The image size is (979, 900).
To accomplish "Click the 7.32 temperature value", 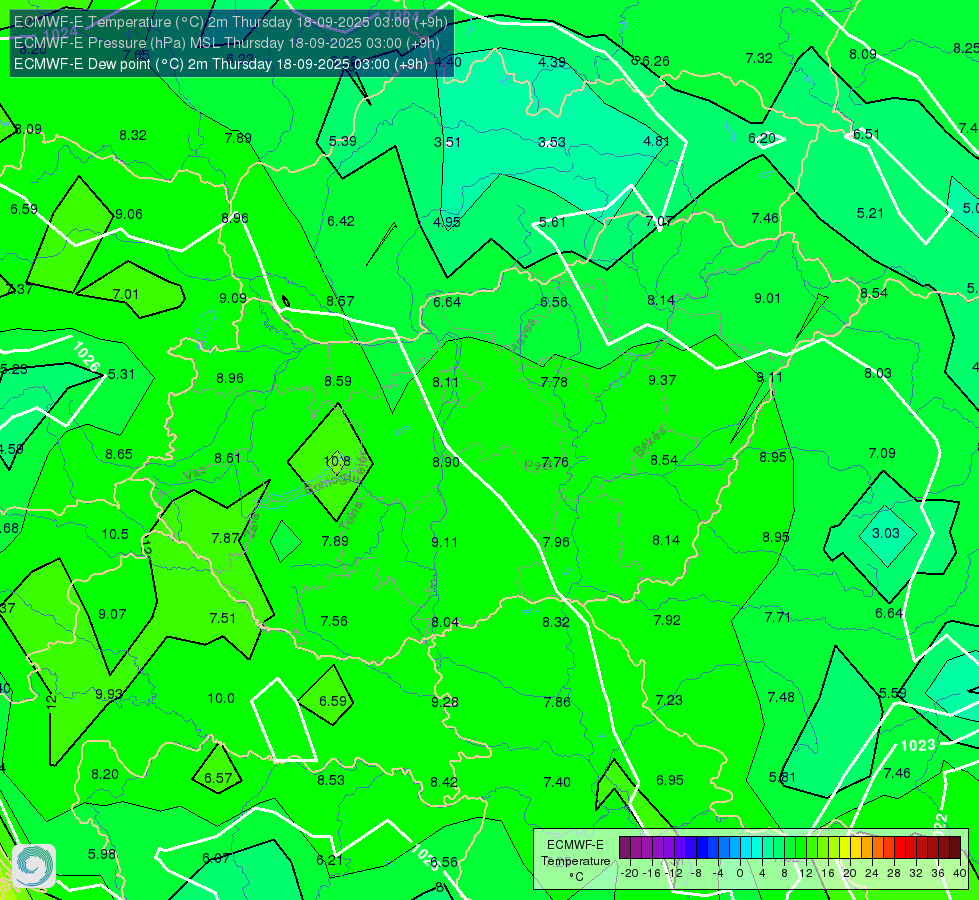I will 759,58.
